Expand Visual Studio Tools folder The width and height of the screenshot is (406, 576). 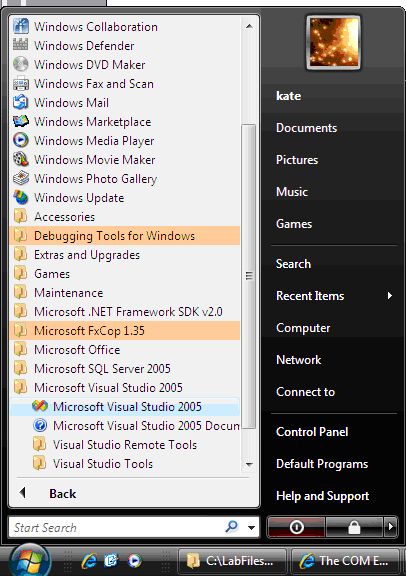click(x=125, y=464)
